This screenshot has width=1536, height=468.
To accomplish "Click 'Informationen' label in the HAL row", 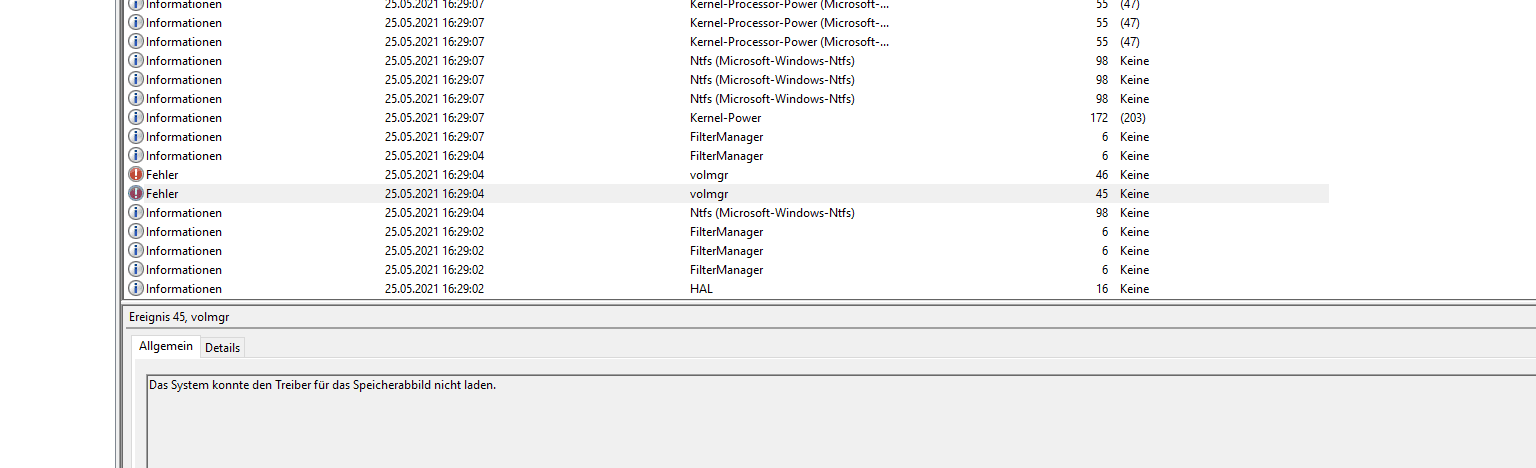I will click(x=184, y=289).
